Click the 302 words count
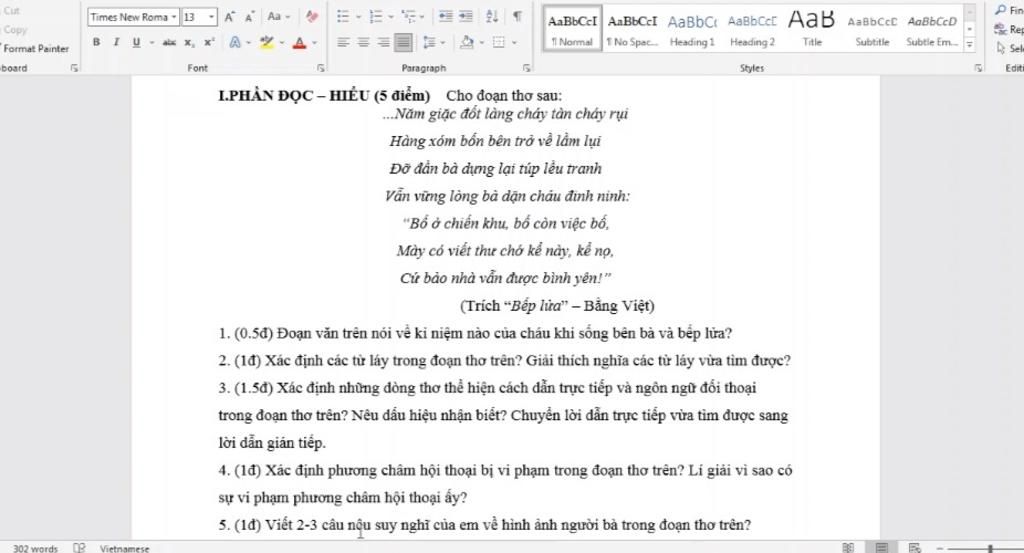This screenshot has height=553, width=1024. [x=35, y=548]
